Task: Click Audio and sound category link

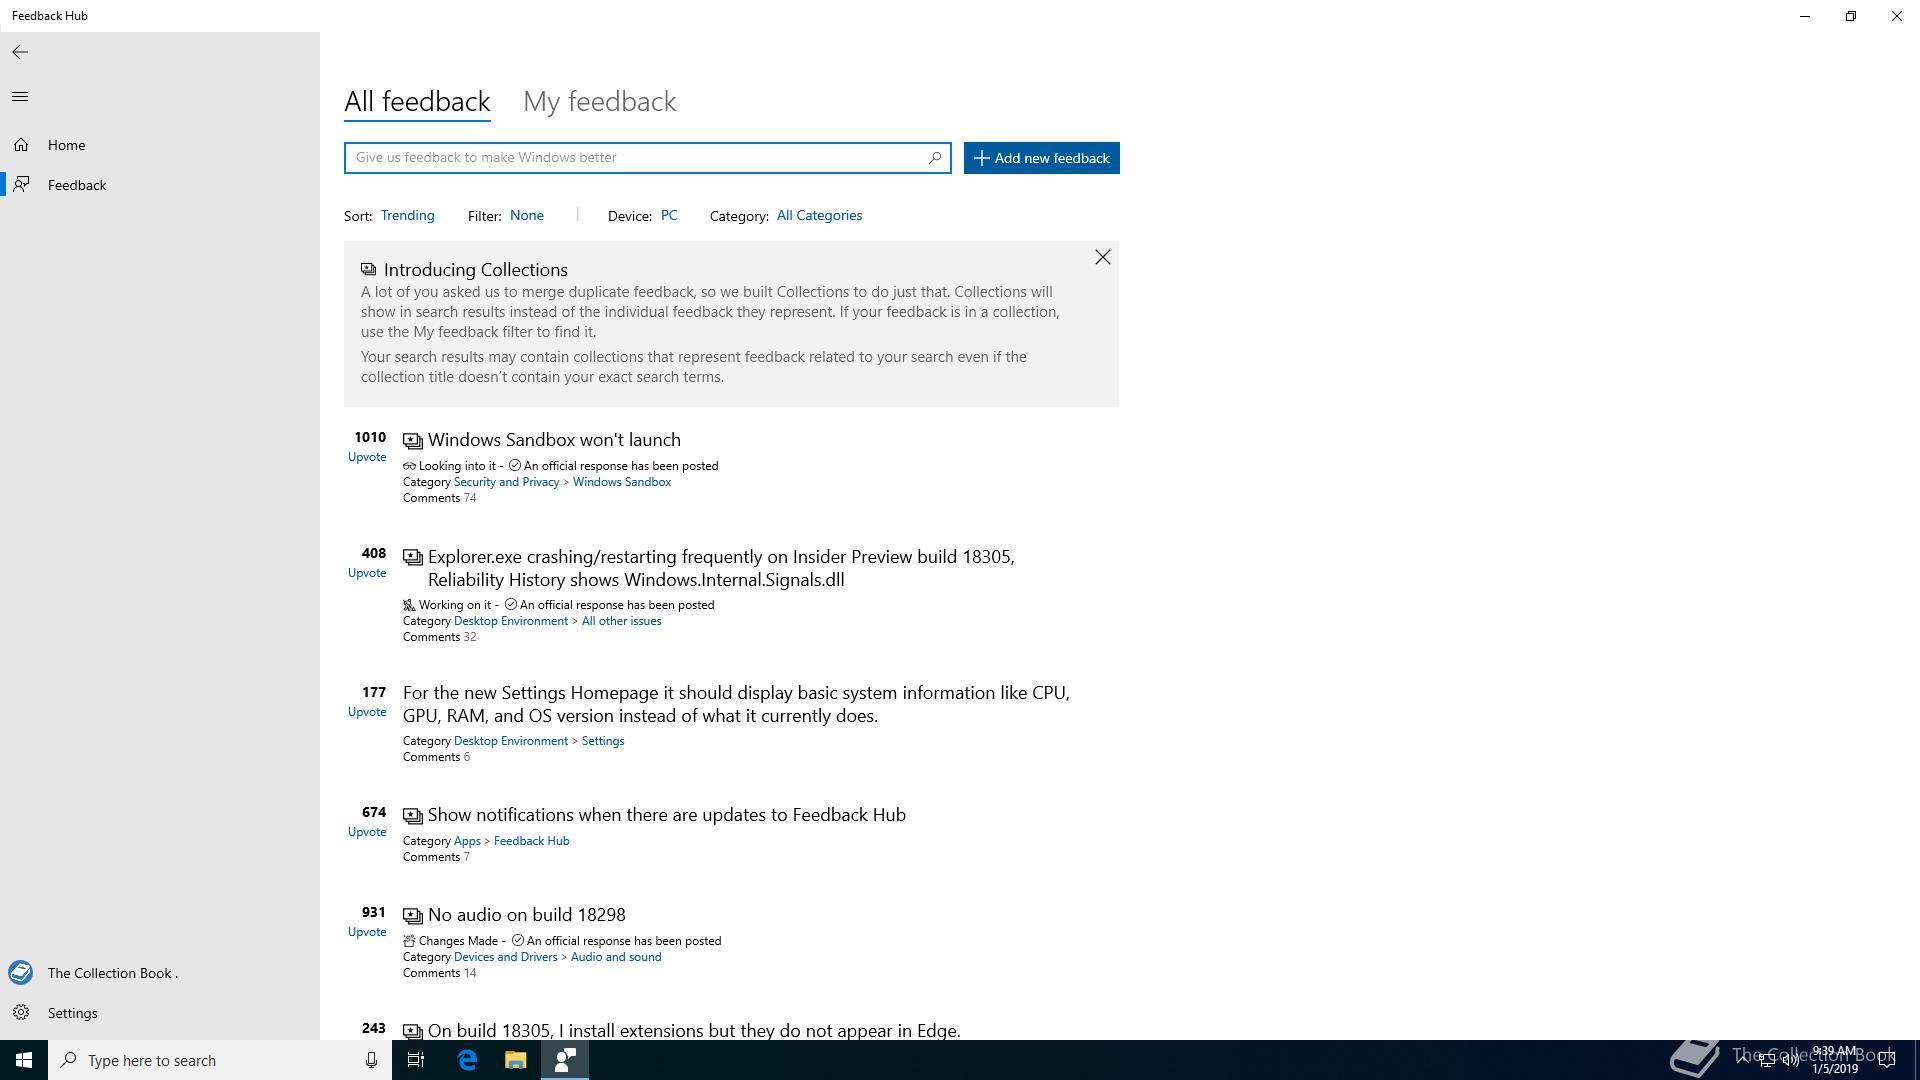Action: click(616, 957)
